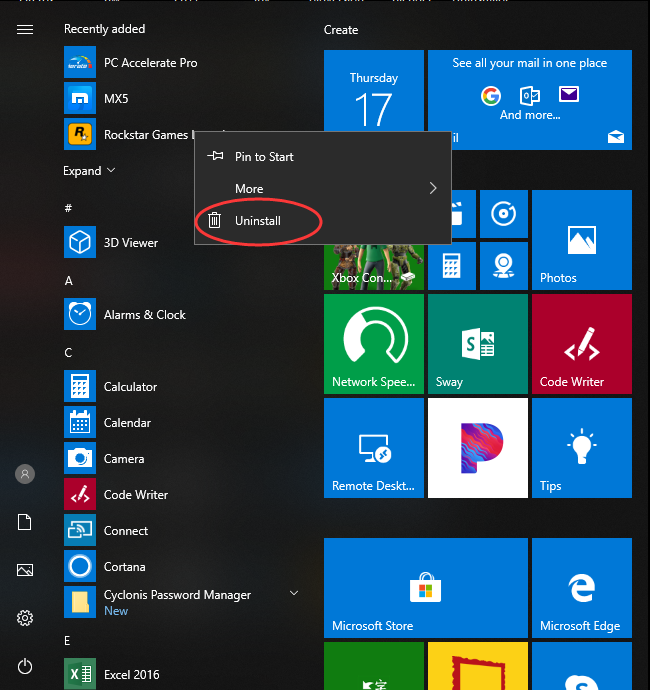Image resolution: width=650 pixels, height=690 pixels.
Task: Open the Maps small tile
Action: pos(504,266)
